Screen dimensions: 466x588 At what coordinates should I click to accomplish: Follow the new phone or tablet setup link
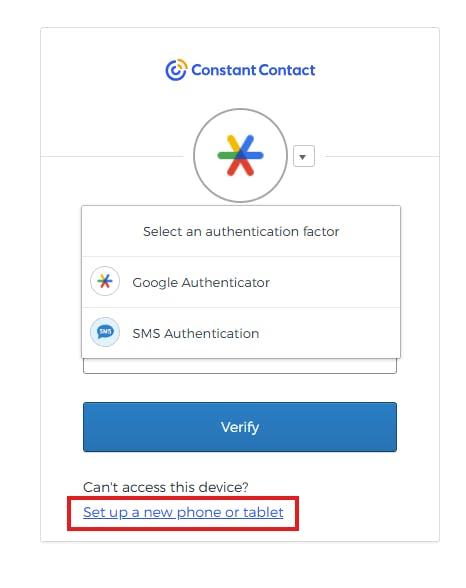click(183, 512)
